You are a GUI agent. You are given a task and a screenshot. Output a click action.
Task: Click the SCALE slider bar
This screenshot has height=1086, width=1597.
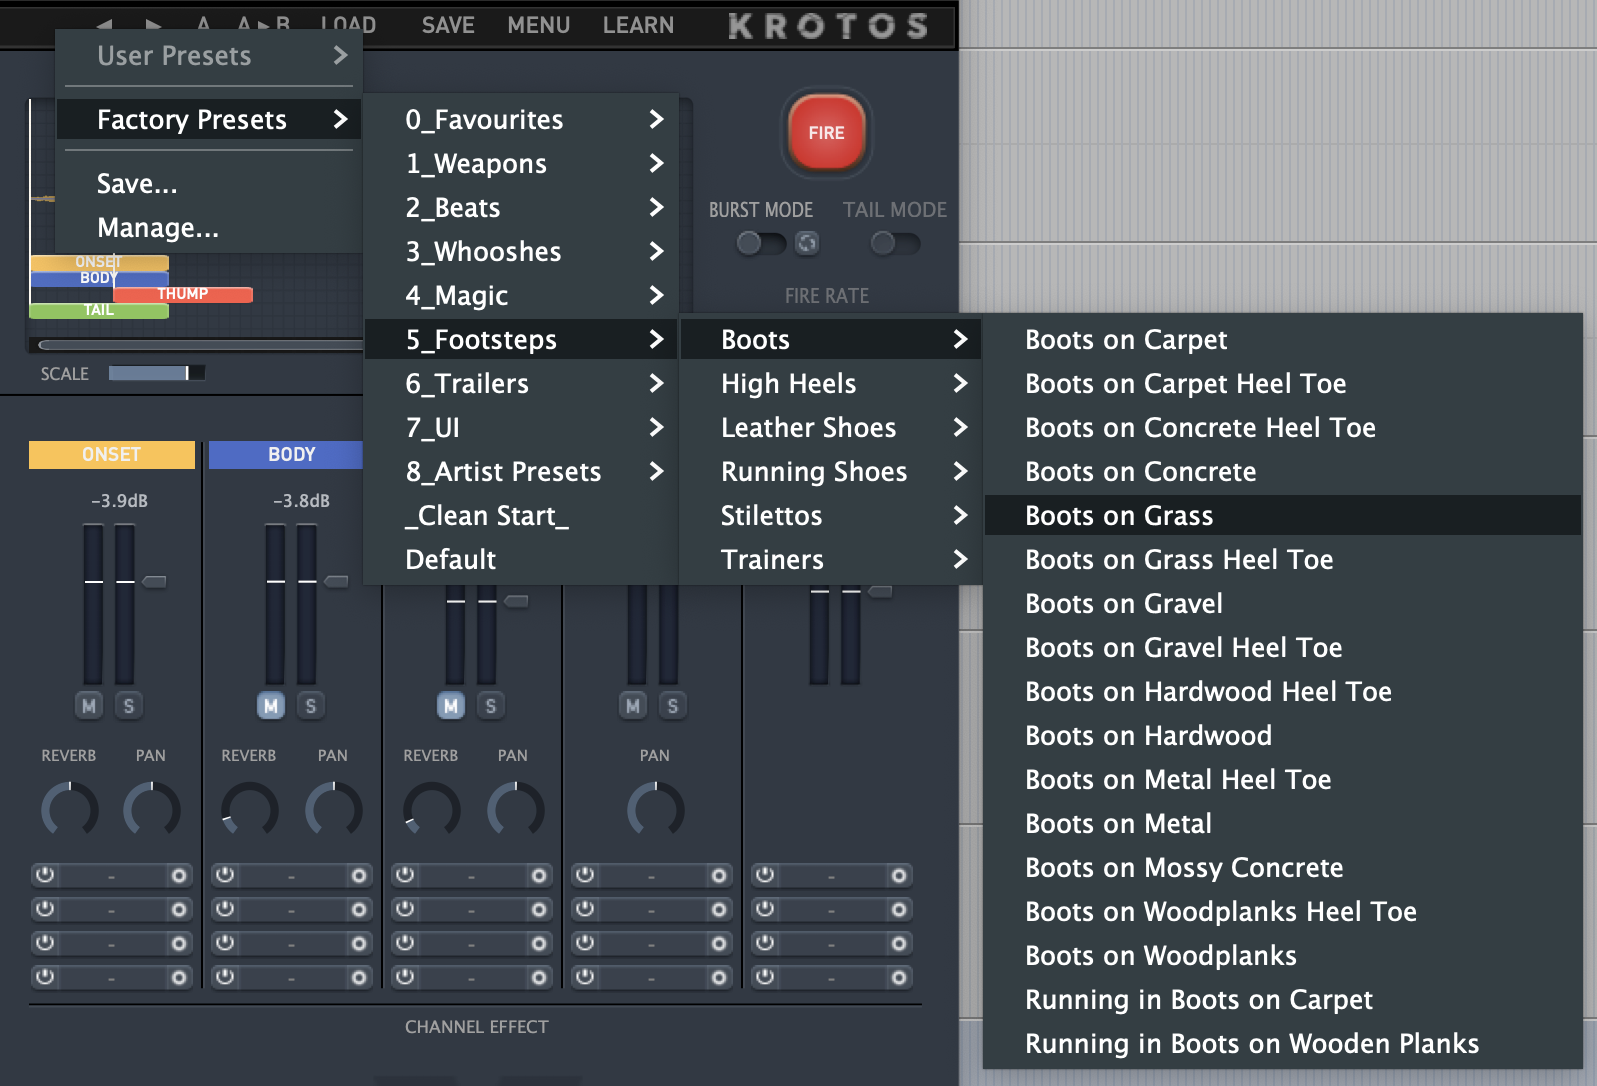156,373
